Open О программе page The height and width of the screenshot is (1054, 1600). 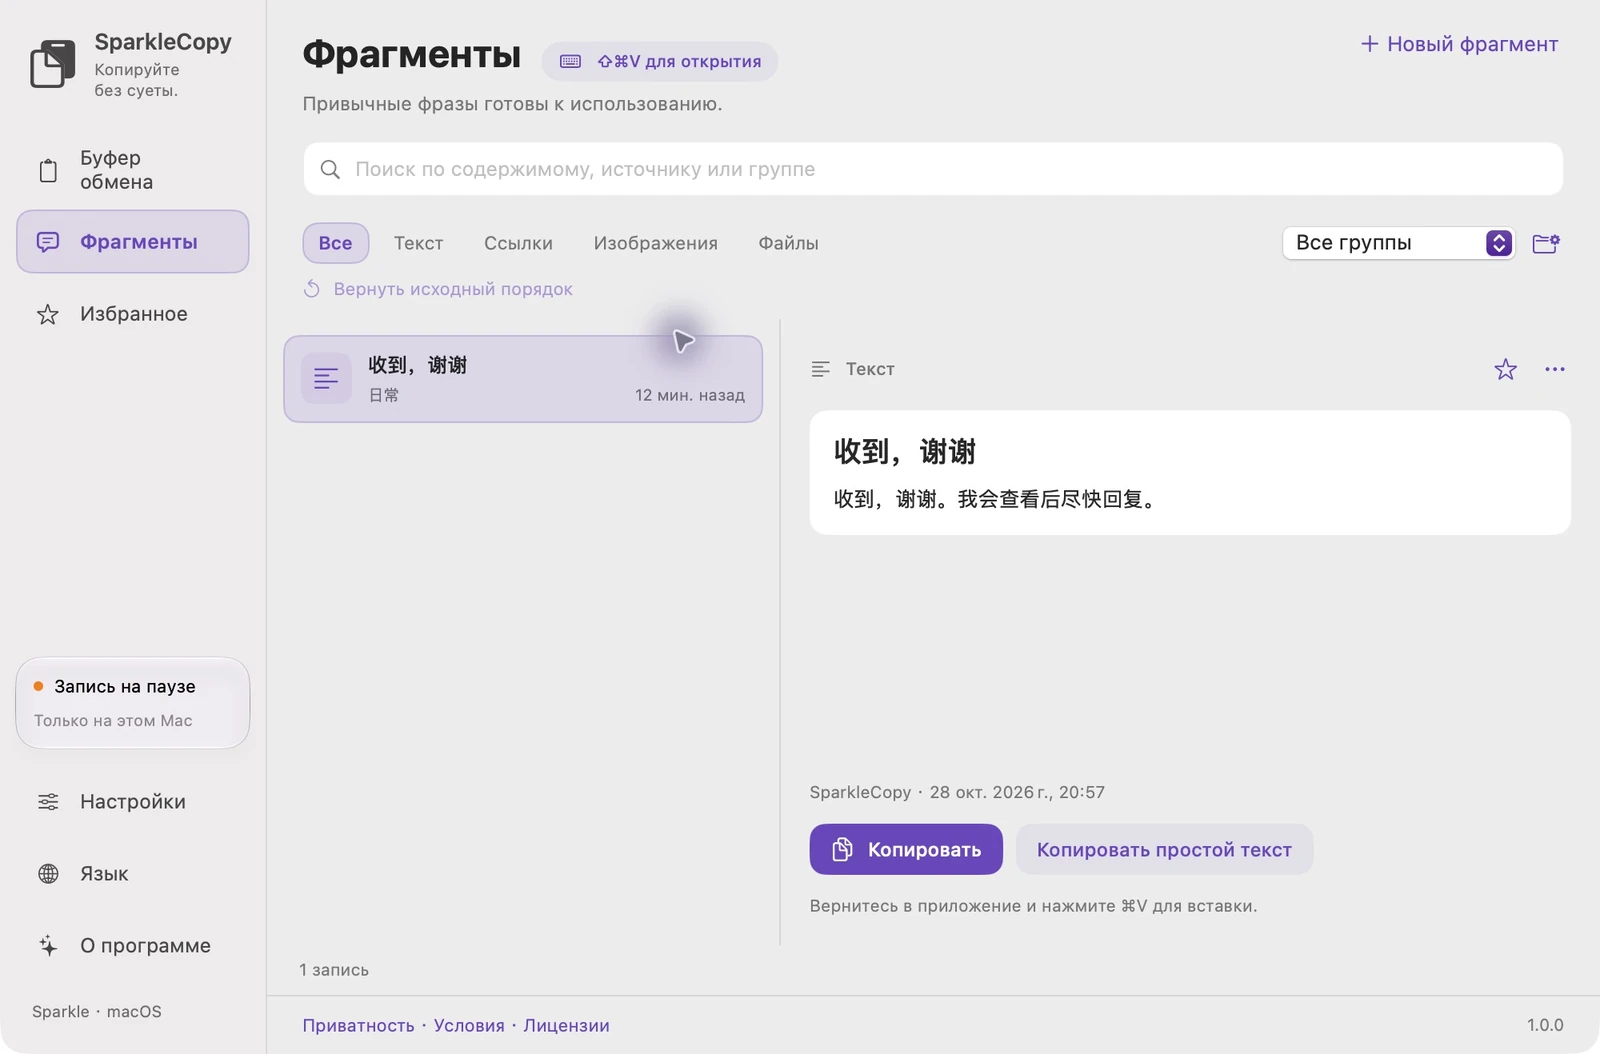click(x=132, y=946)
